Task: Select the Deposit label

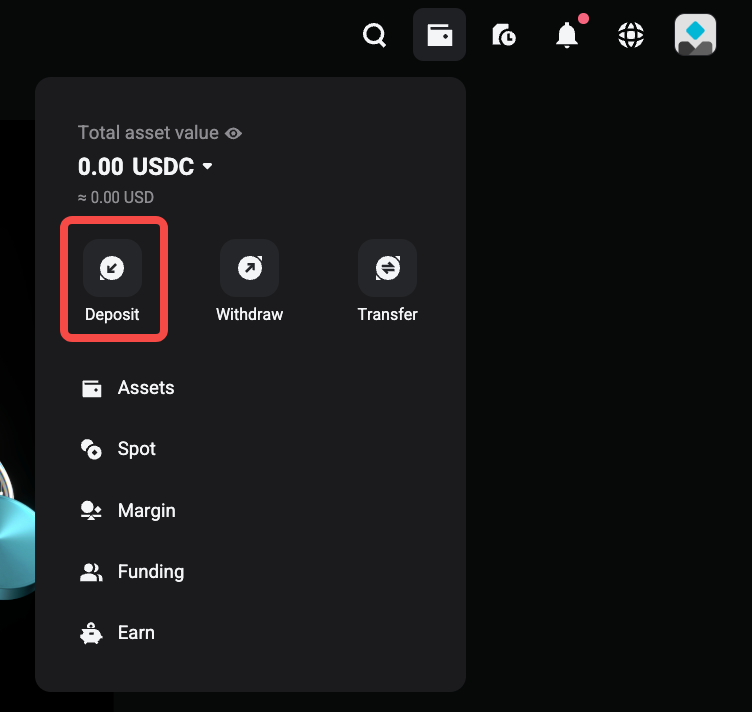Action: coord(112,315)
